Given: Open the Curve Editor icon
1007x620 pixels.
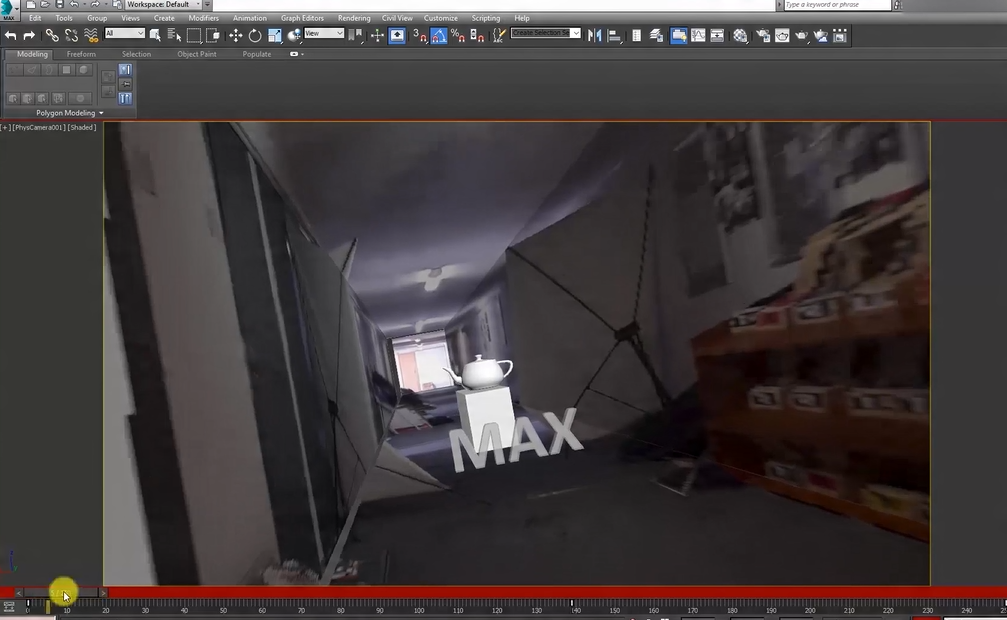Looking at the screenshot, I should coord(698,35).
